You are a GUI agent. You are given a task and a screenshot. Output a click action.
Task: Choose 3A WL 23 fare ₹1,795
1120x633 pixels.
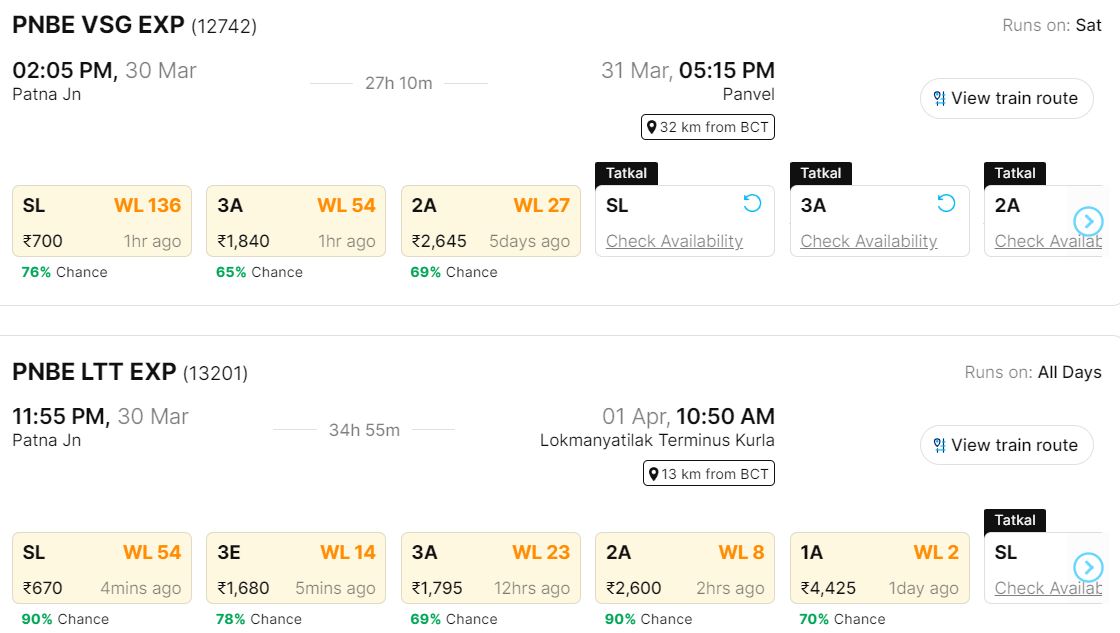point(490,568)
